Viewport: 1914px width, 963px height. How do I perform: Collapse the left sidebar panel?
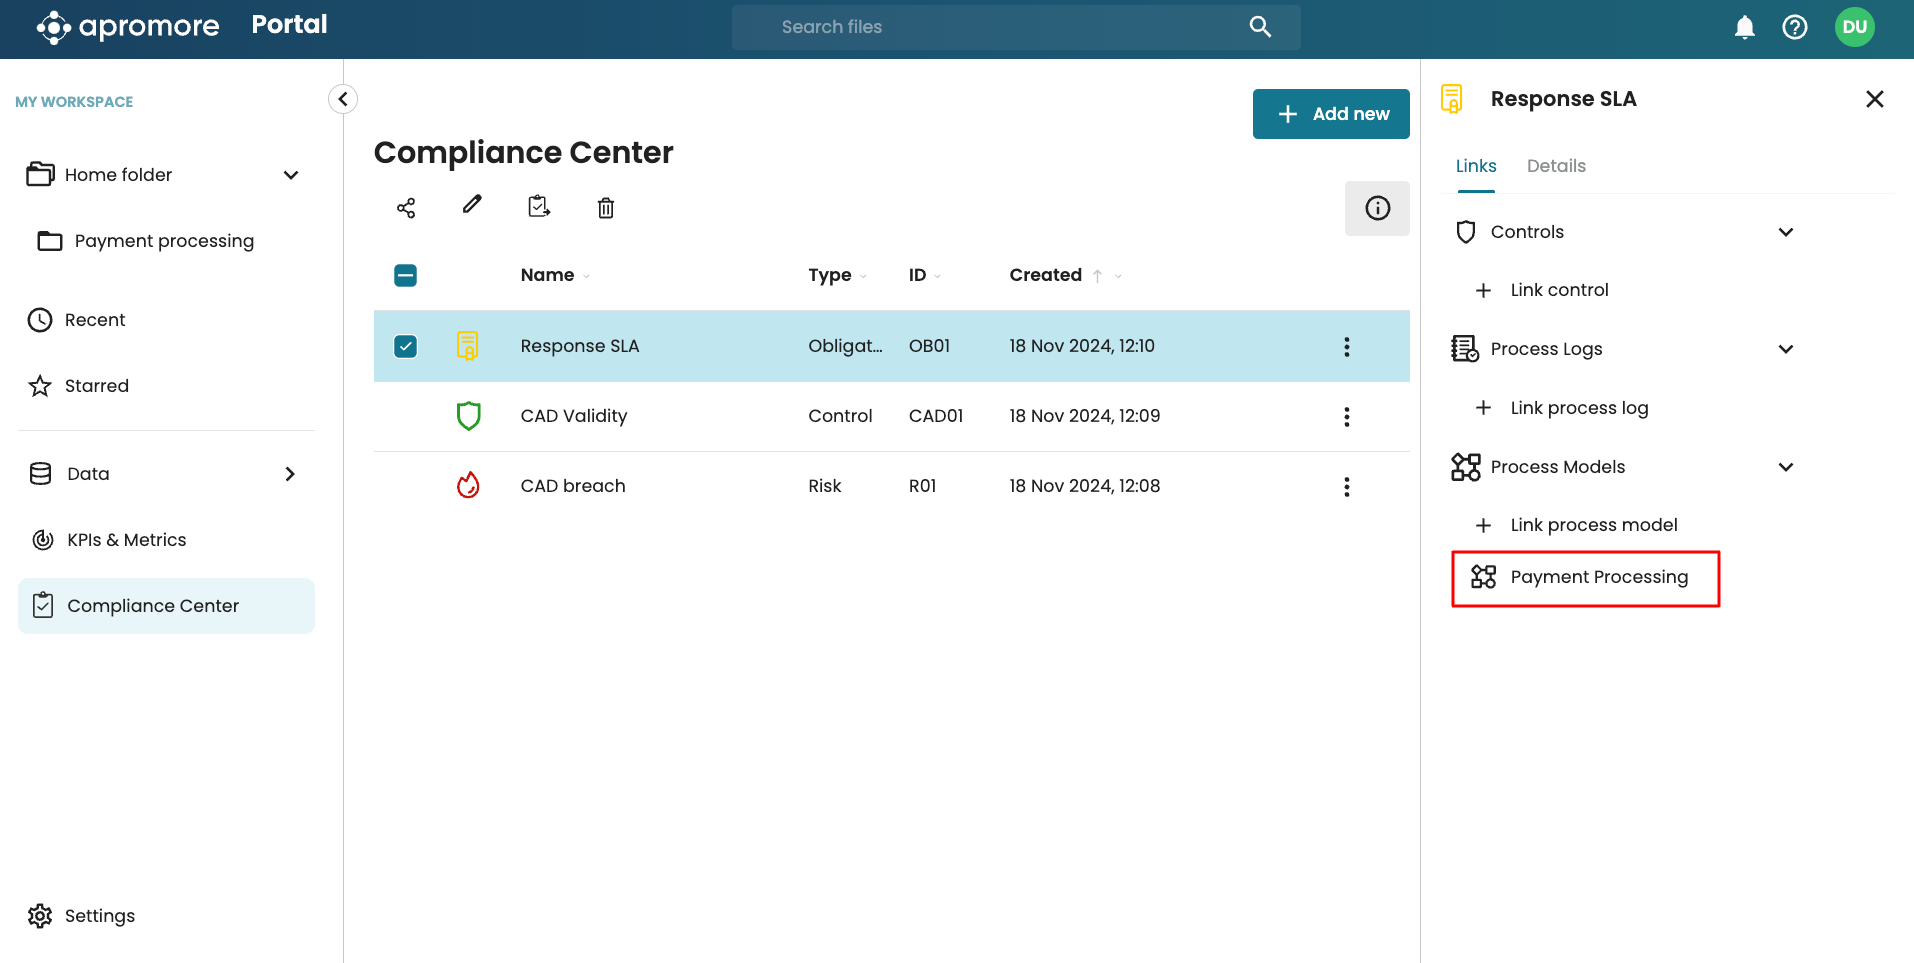click(343, 99)
